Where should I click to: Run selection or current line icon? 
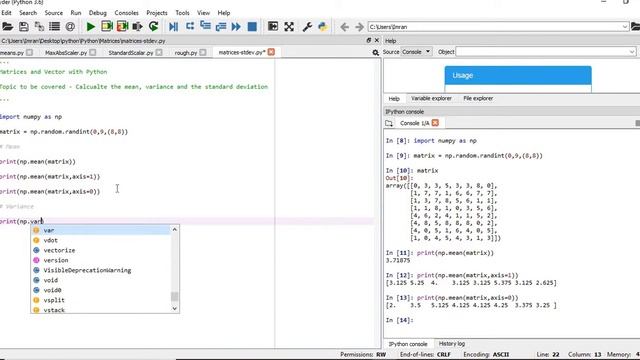(138, 27)
